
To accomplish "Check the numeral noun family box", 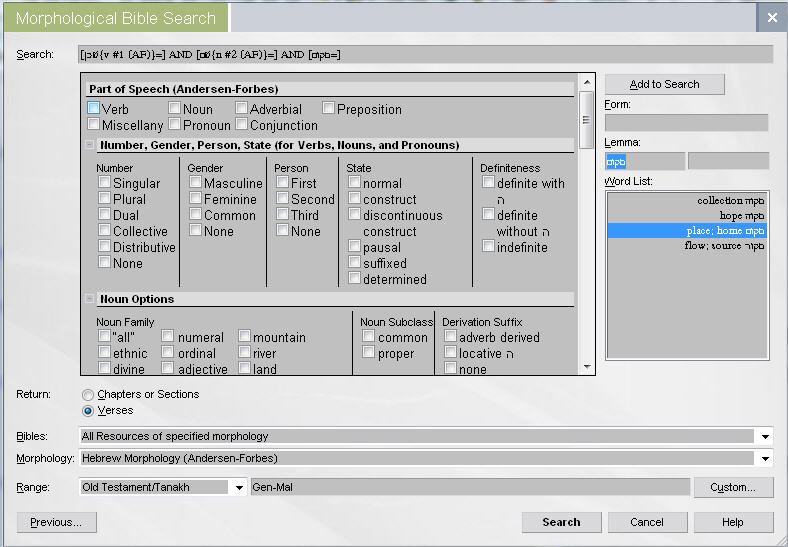I will [x=167, y=336].
